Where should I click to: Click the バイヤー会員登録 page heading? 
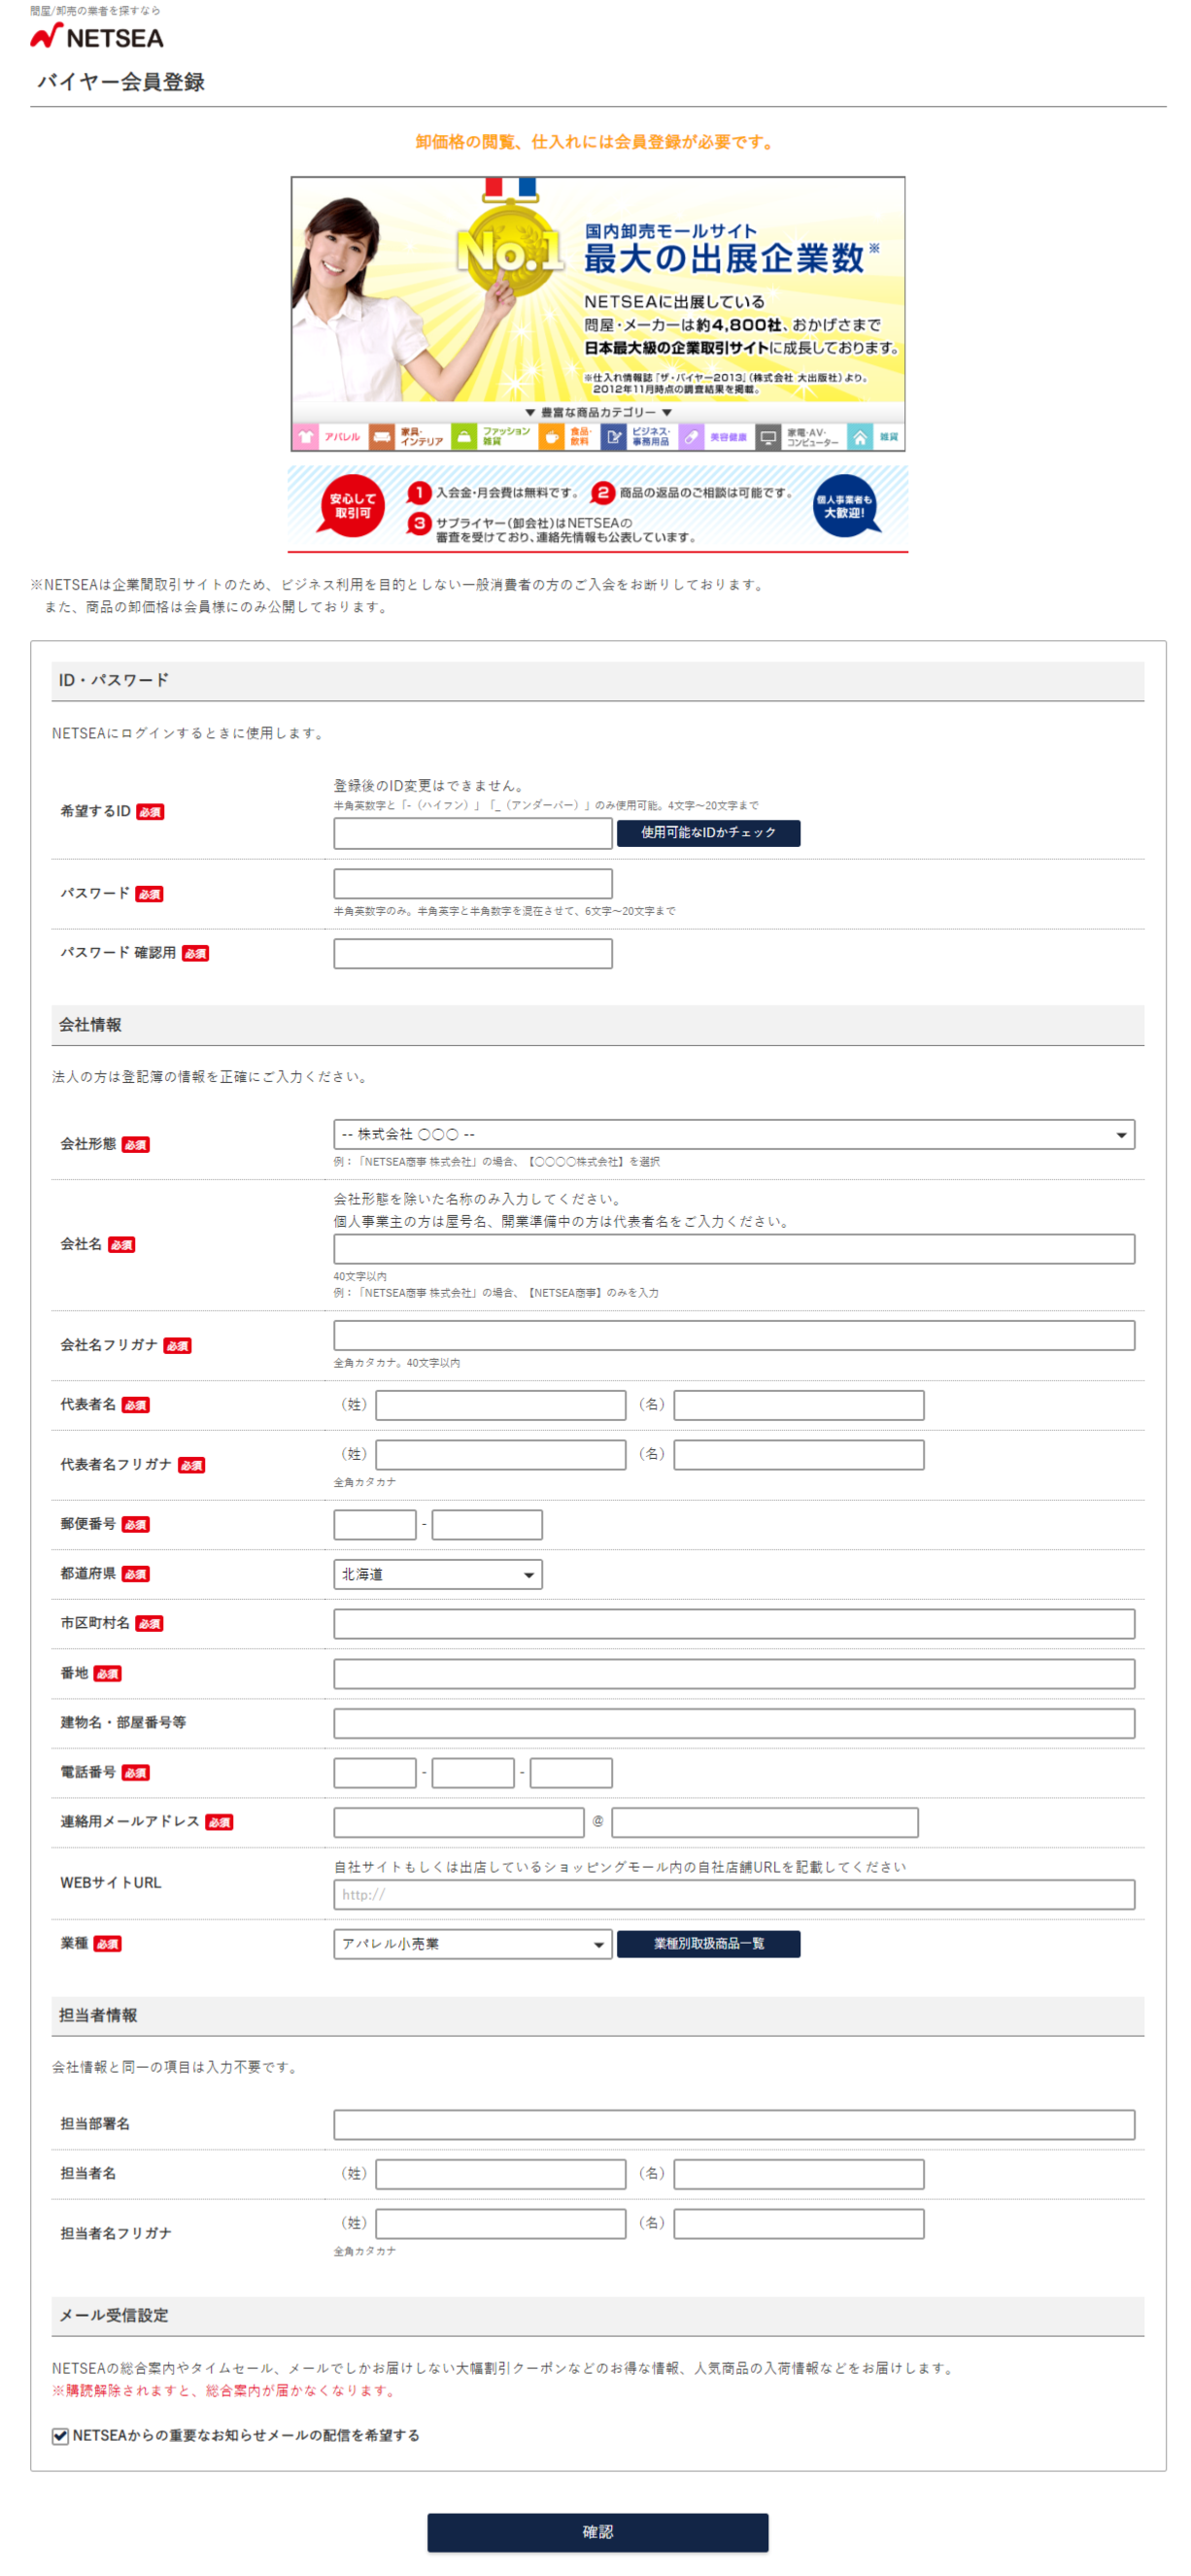pyautogui.click(x=121, y=82)
